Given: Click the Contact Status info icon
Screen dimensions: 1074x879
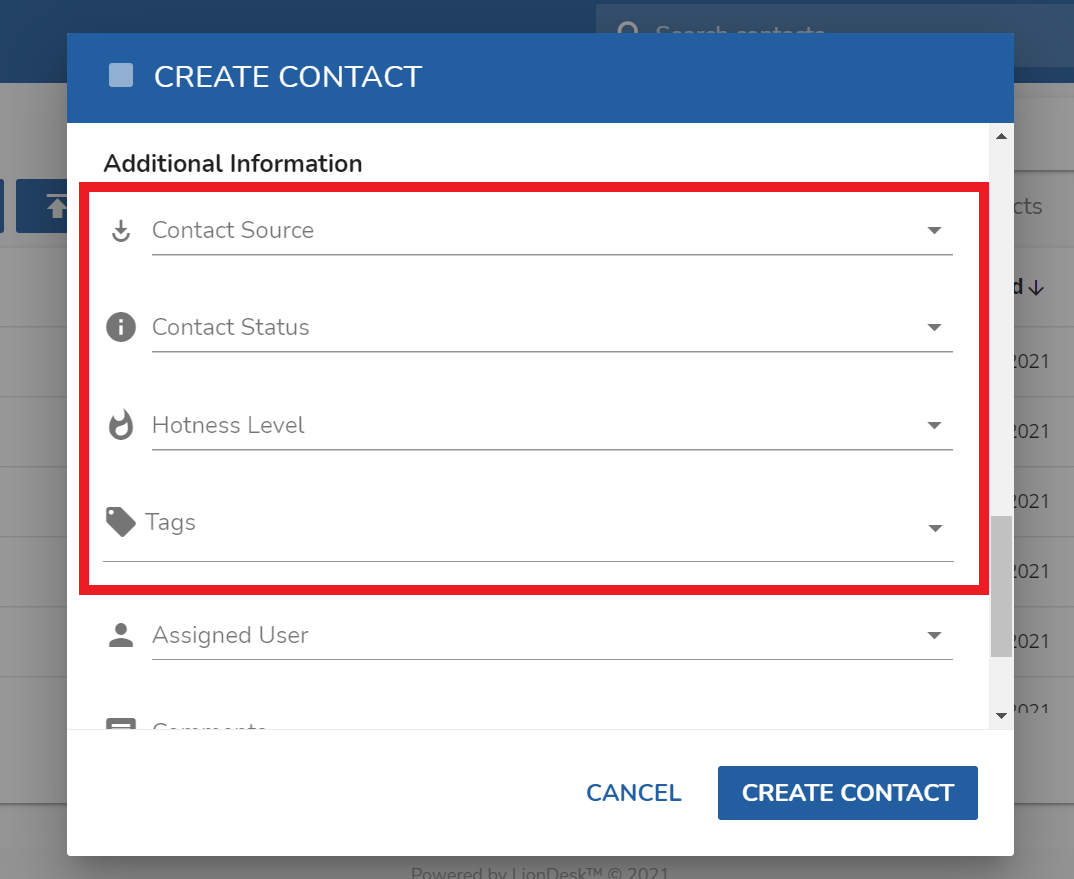Looking at the screenshot, I should coord(121,326).
